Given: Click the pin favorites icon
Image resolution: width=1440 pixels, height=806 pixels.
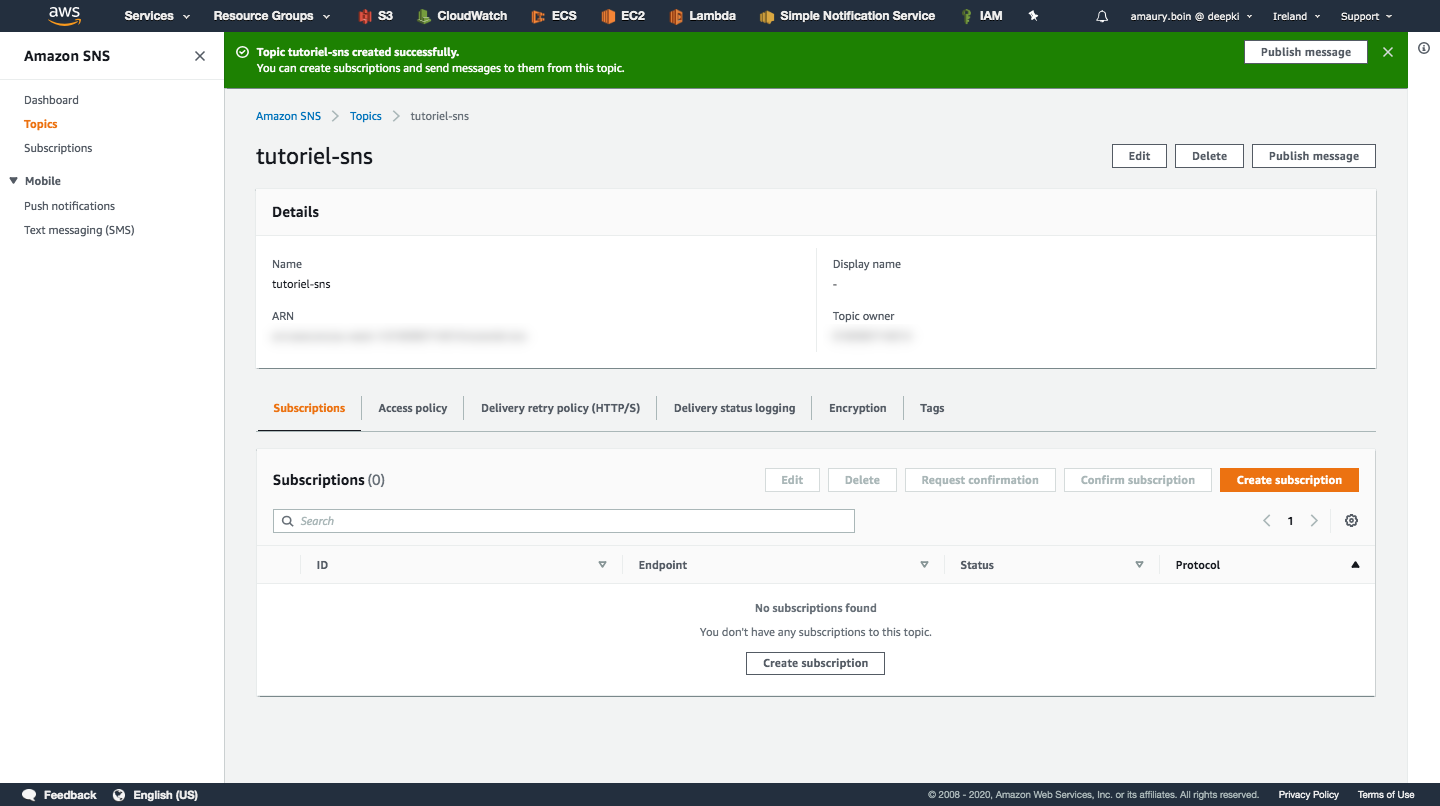Looking at the screenshot, I should pos(1034,16).
